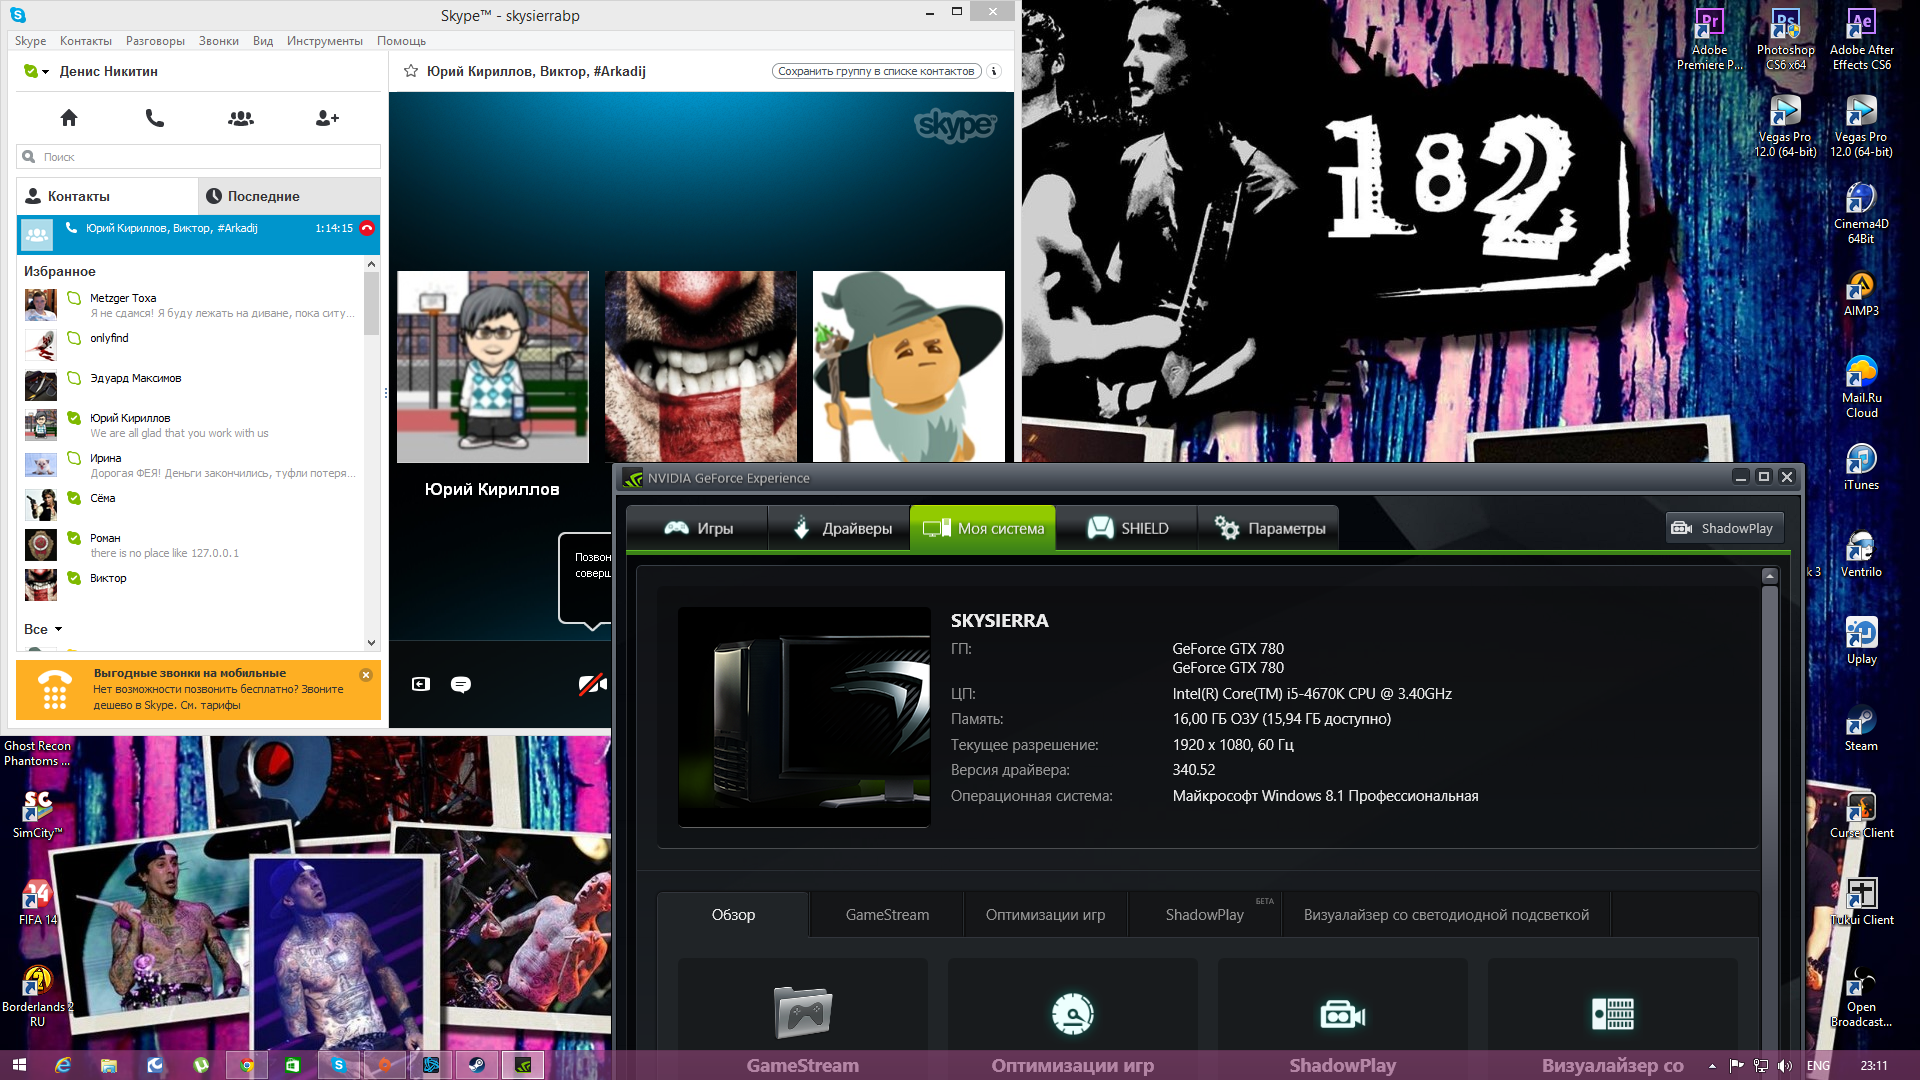Viewport: 1920px width, 1080px height.
Task: Click the GameStream folder gamepad icon
Action: pos(803,1013)
